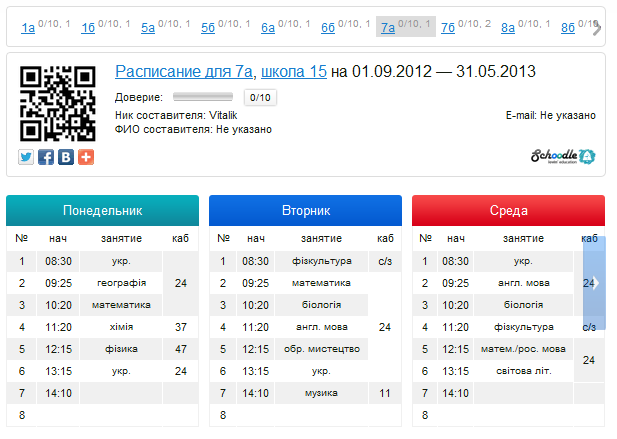Share schedule via Twitter icon

pyautogui.click(x=26, y=157)
